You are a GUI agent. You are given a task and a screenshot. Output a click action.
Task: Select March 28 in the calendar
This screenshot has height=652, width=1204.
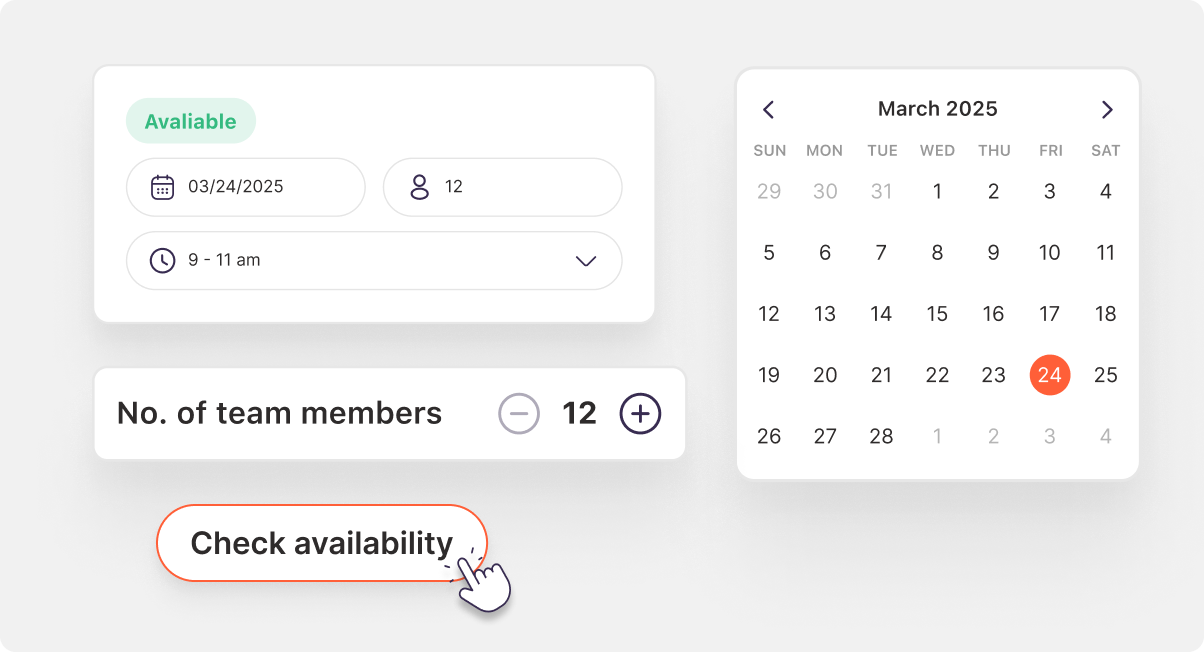point(881,436)
